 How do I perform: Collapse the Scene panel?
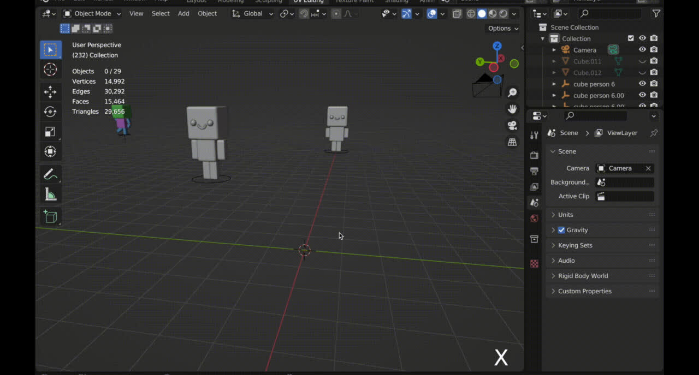[602, 152]
